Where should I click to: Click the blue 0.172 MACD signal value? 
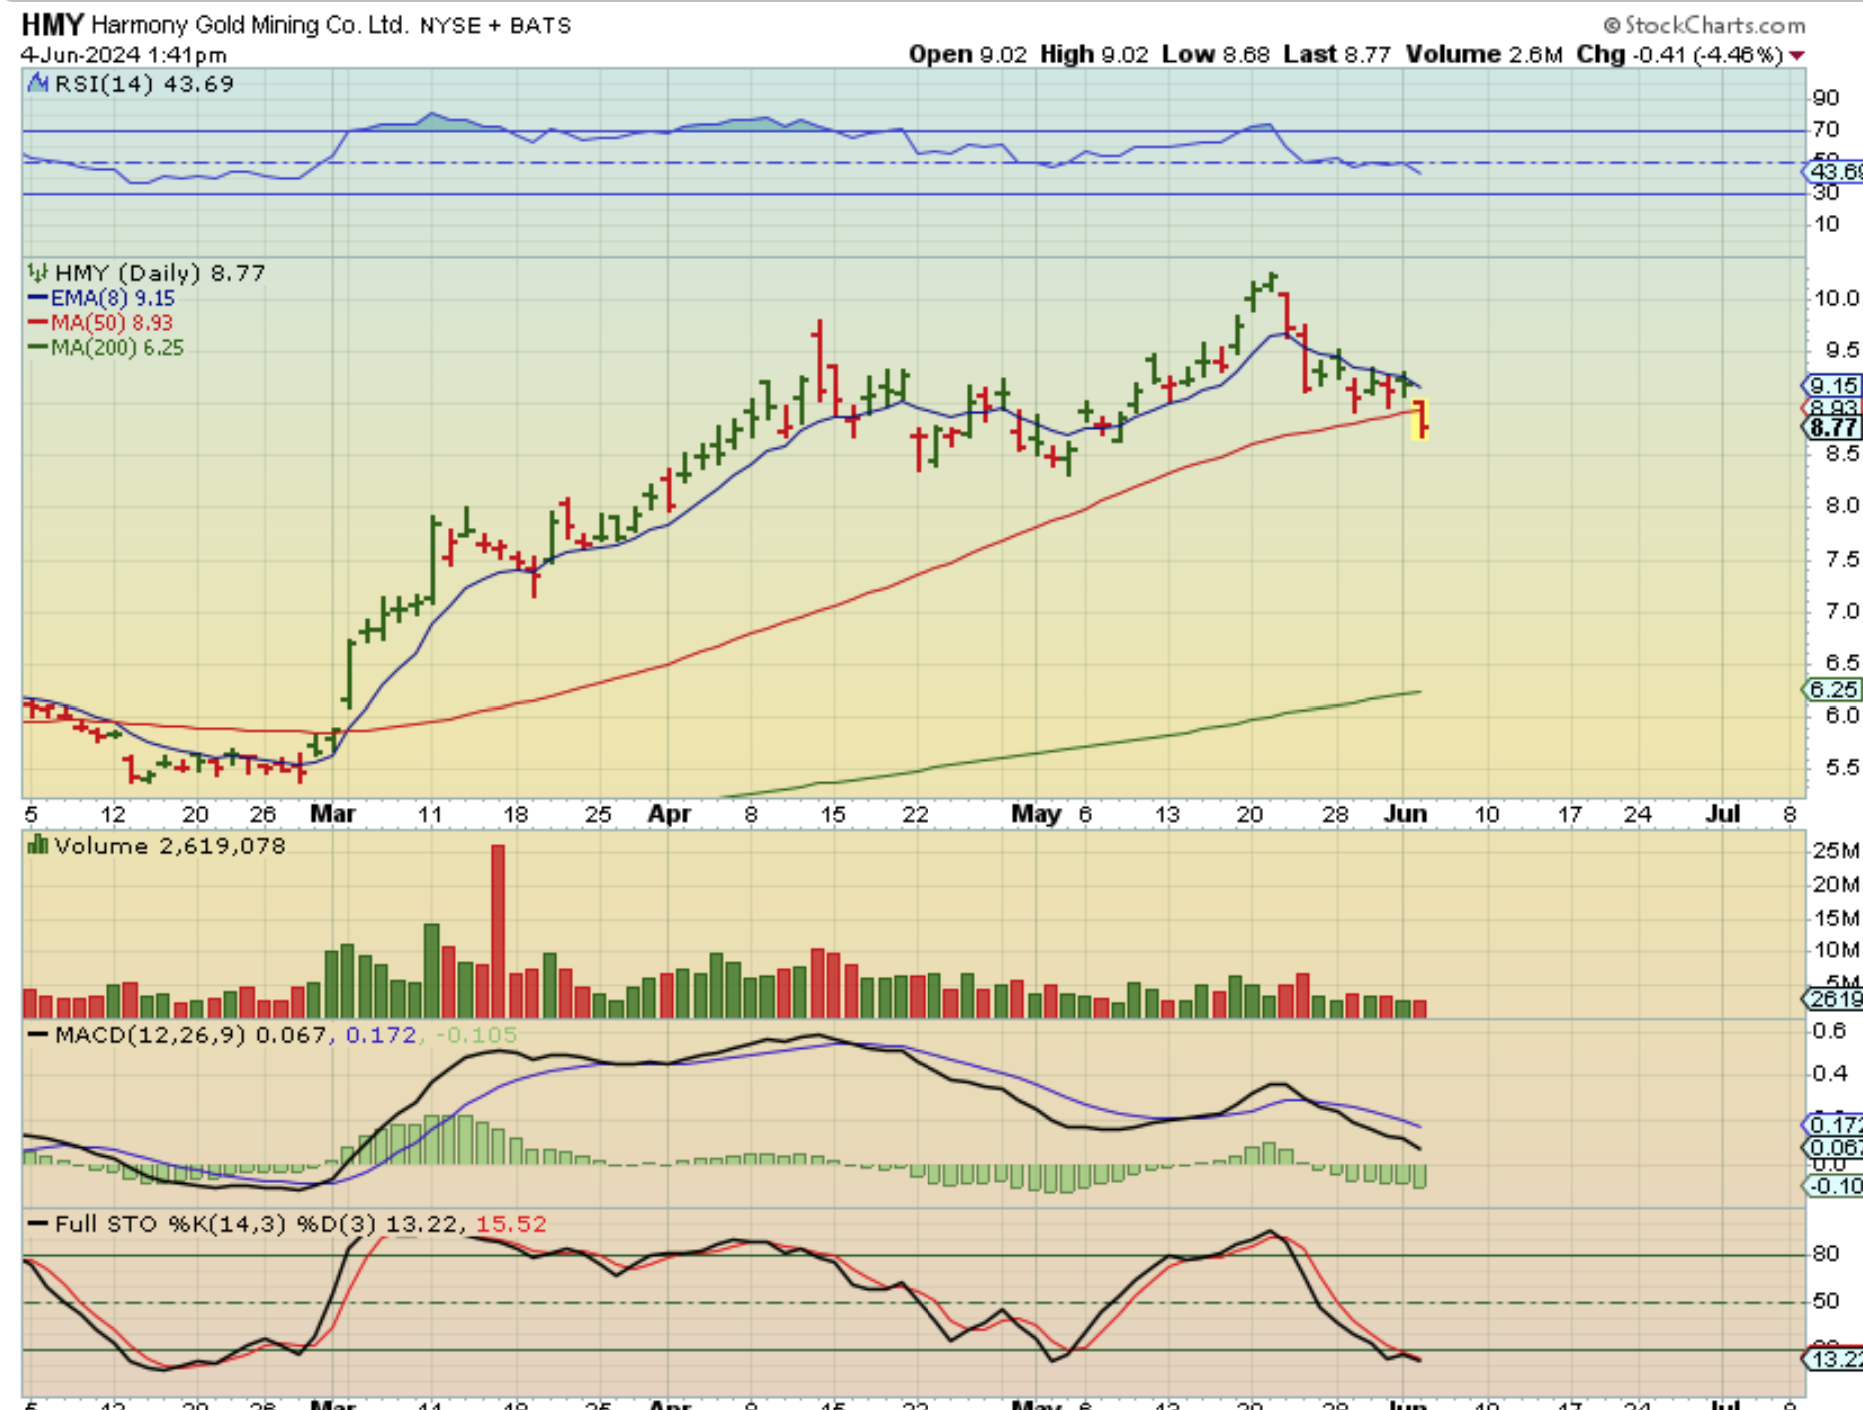coord(380,1035)
